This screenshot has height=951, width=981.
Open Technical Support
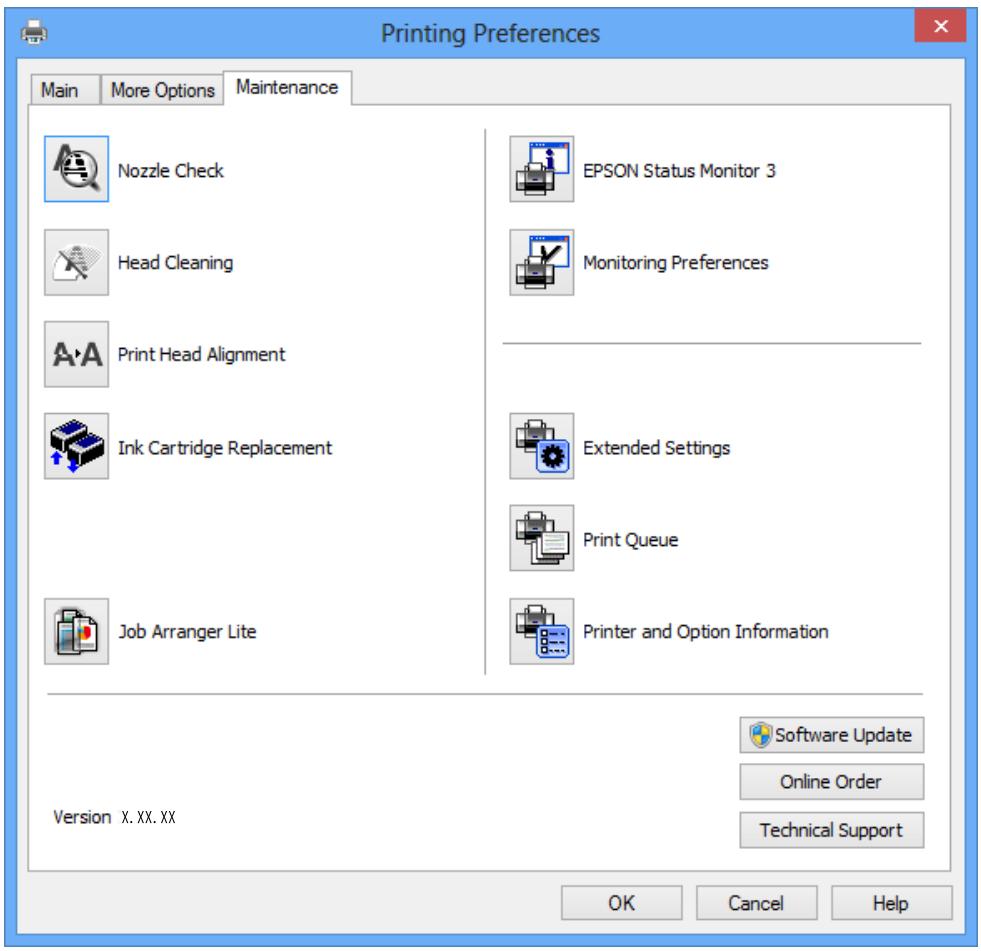click(831, 830)
